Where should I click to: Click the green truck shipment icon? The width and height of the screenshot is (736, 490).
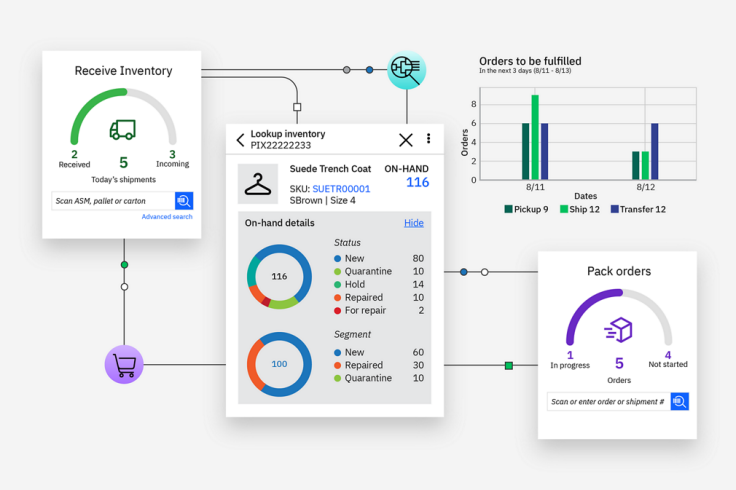123,129
